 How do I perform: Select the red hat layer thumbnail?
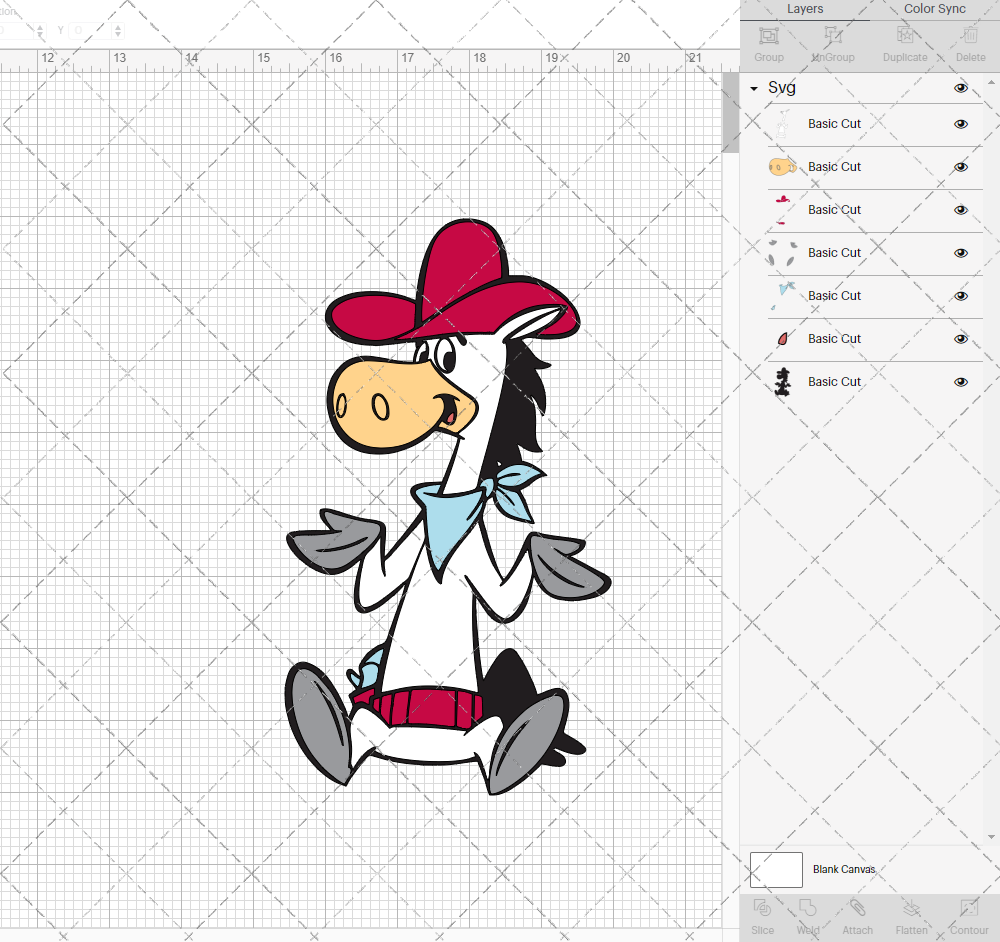(783, 210)
